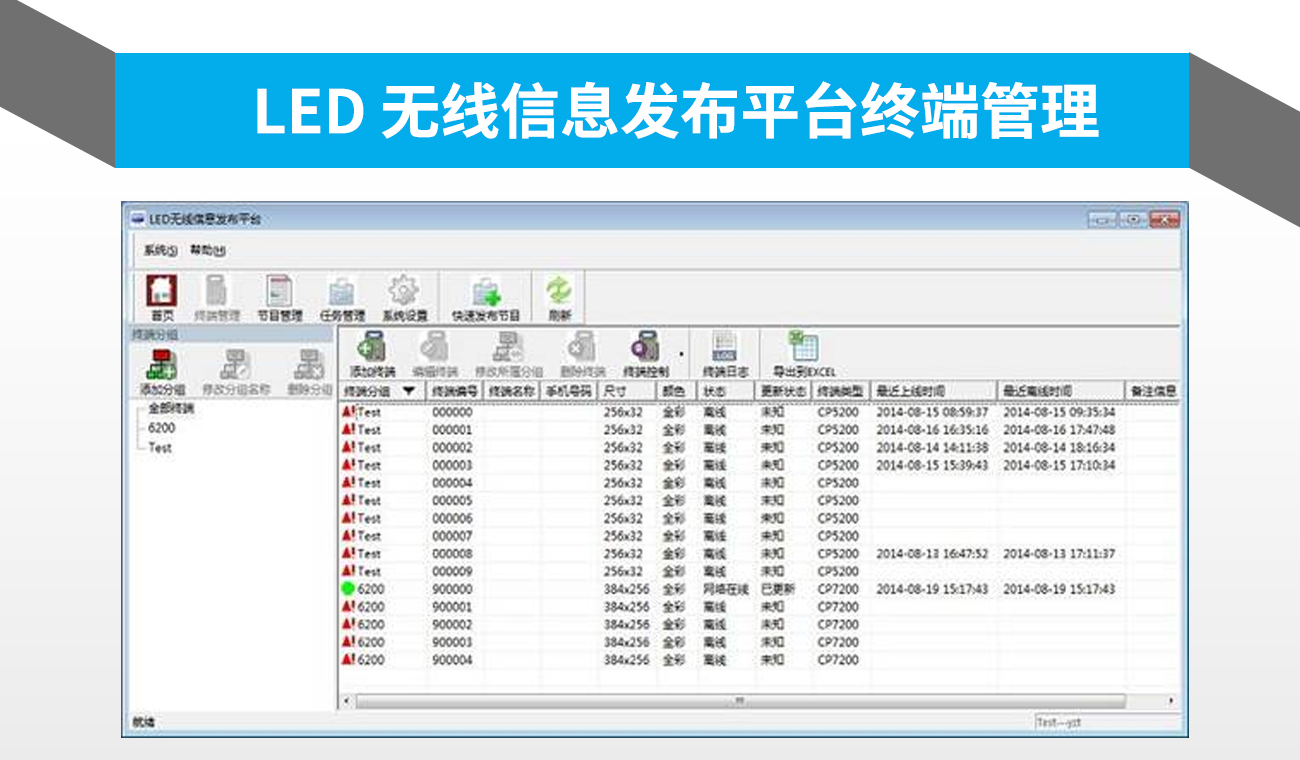Screen dimensions: 1300x760
Task: Select the online terminal row 900000
Action: point(452,589)
